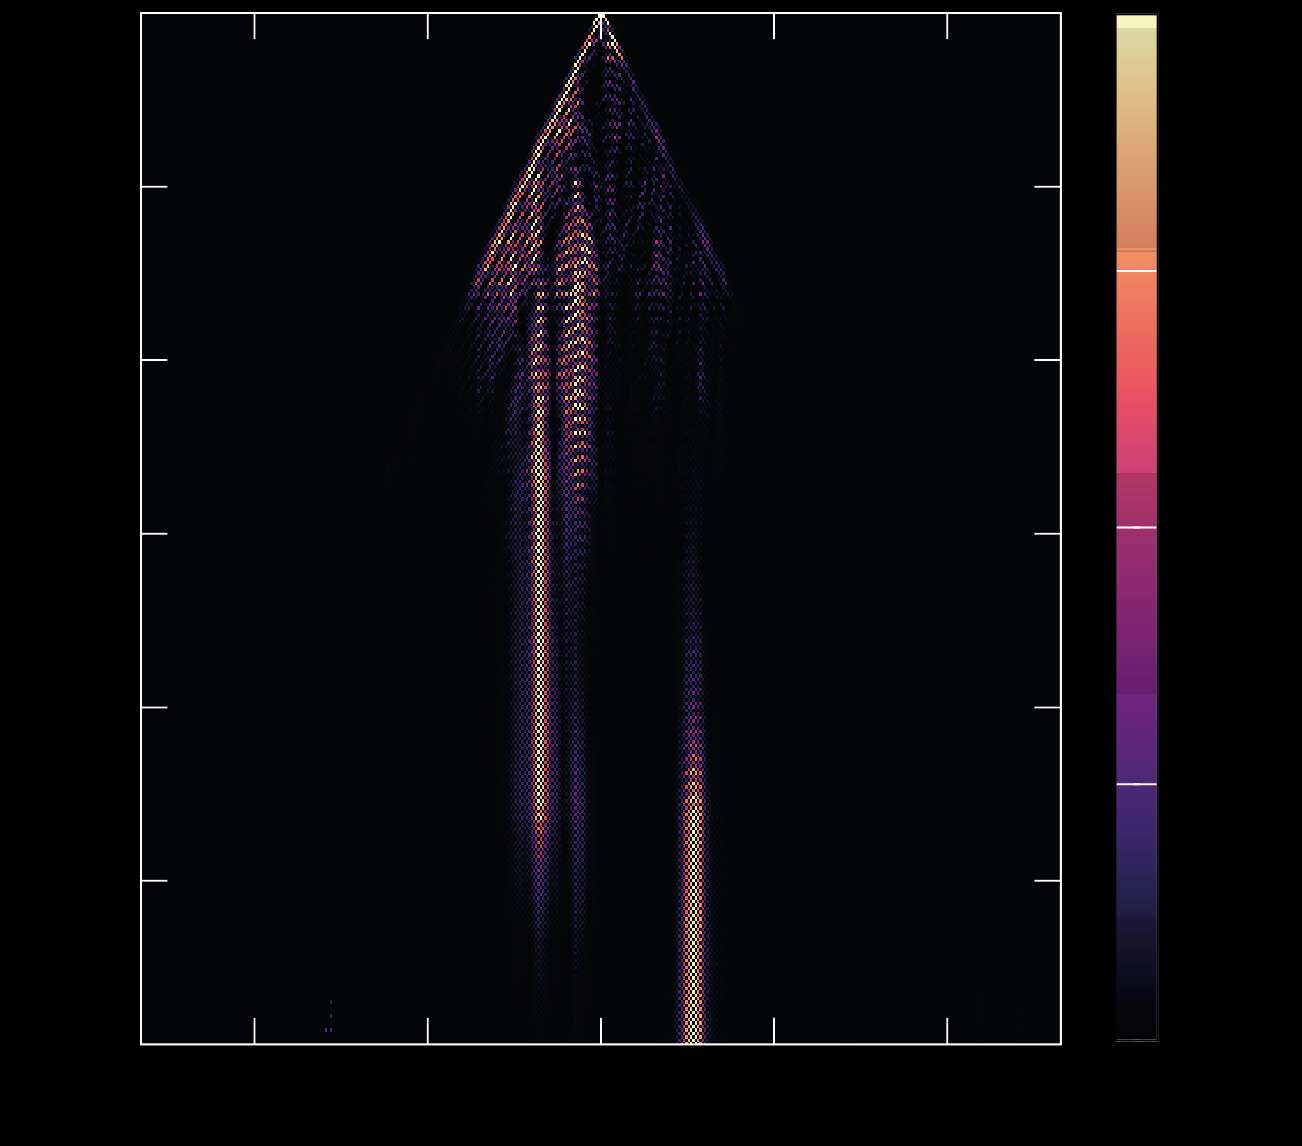Click the apex peak of the heatmap cone
The image size is (1302, 1146).
click(x=601, y=18)
